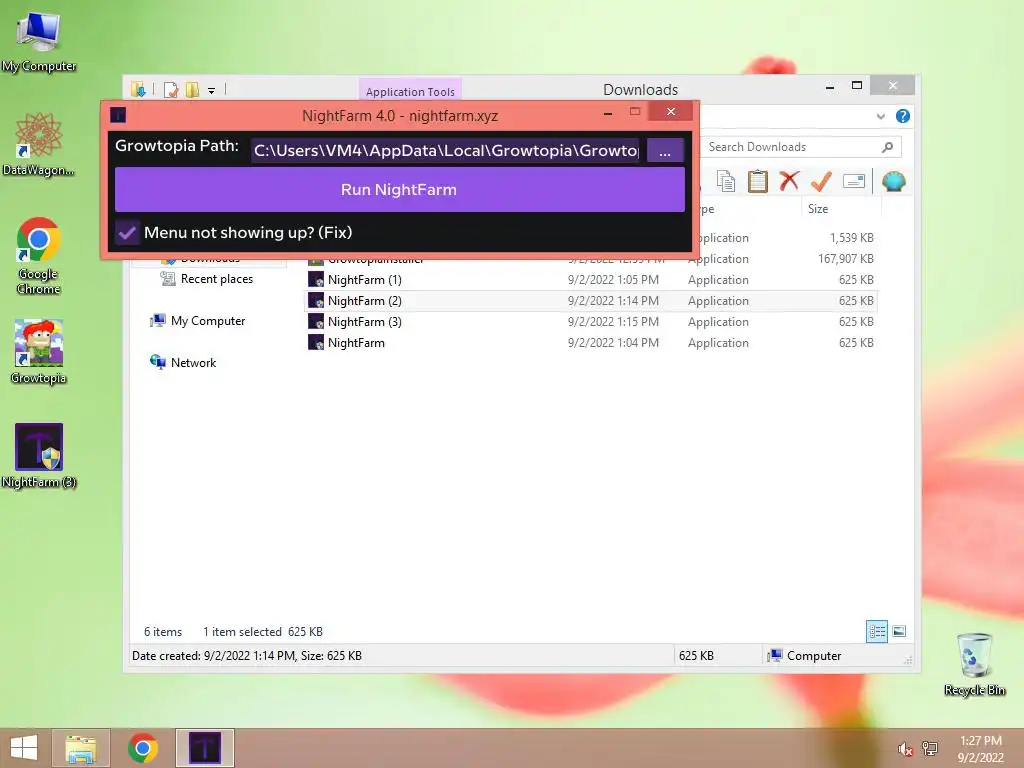Click the Rename toolbar icon
Image resolution: width=1024 pixels, height=768 pixels.
click(x=854, y=181)
